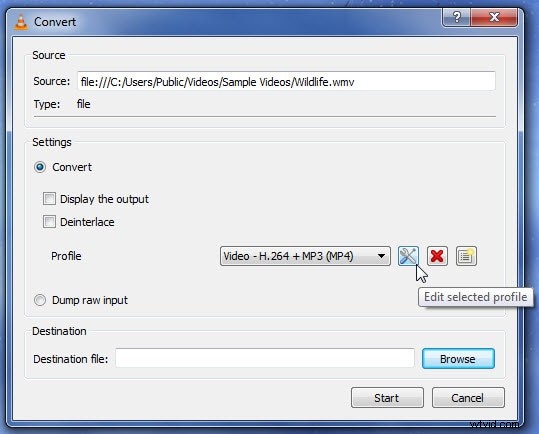Click the 'Settings' group heading
This screenshot has width=539, height=434.
(x=52, y=142)
